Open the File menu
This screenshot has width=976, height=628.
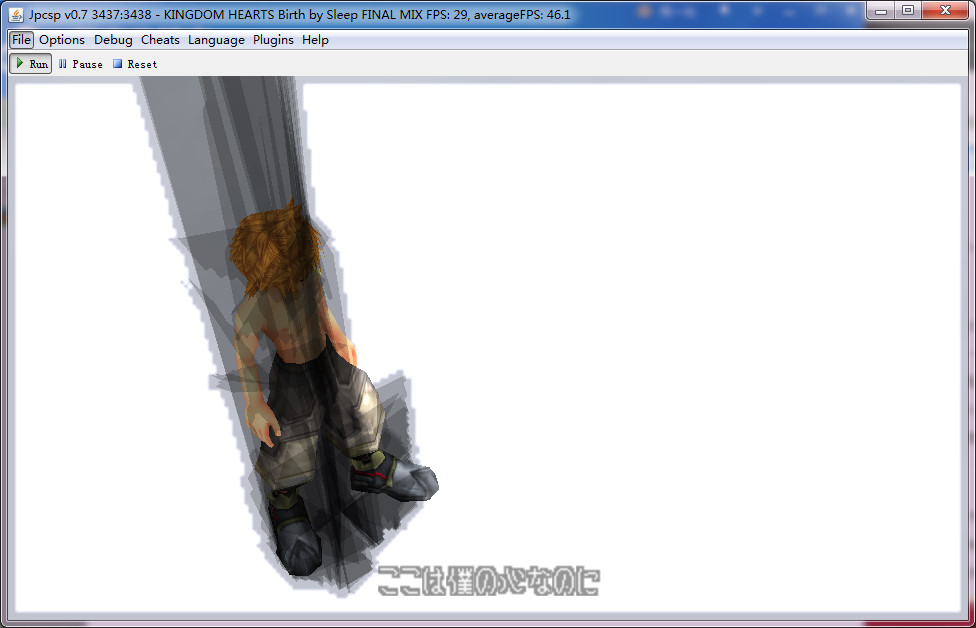click(22, 40)
